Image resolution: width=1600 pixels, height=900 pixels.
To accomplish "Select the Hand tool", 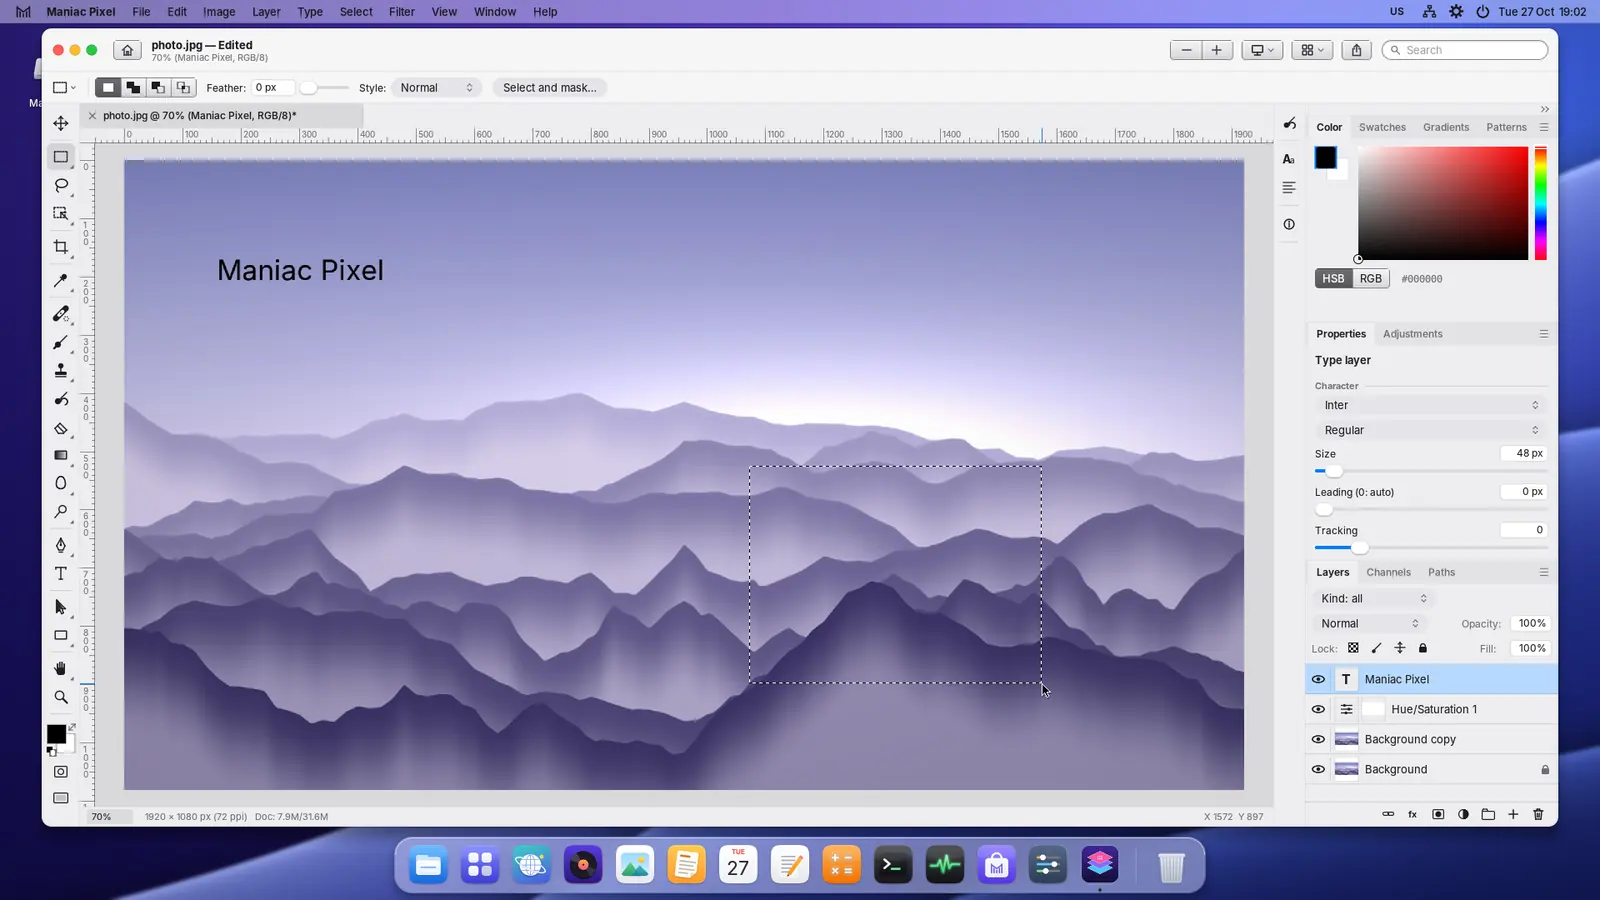I will point(61,668).
